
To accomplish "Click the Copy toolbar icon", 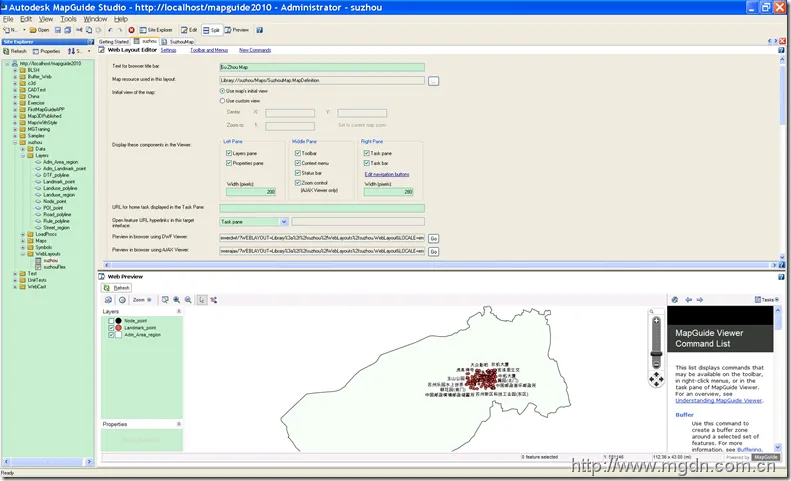I will tap(89, 30).
